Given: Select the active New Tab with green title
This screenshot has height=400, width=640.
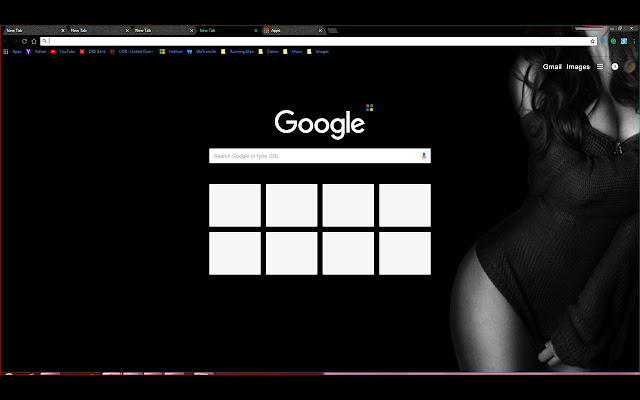Looking at the screenshot, I should point(227,31).
